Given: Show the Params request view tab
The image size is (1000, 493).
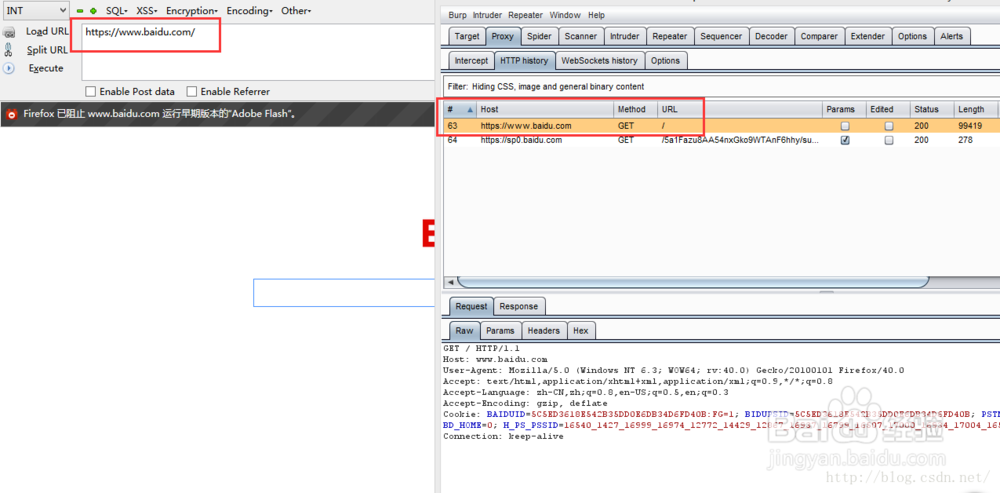Looking at the screenshot, I should tap(500, 330).
